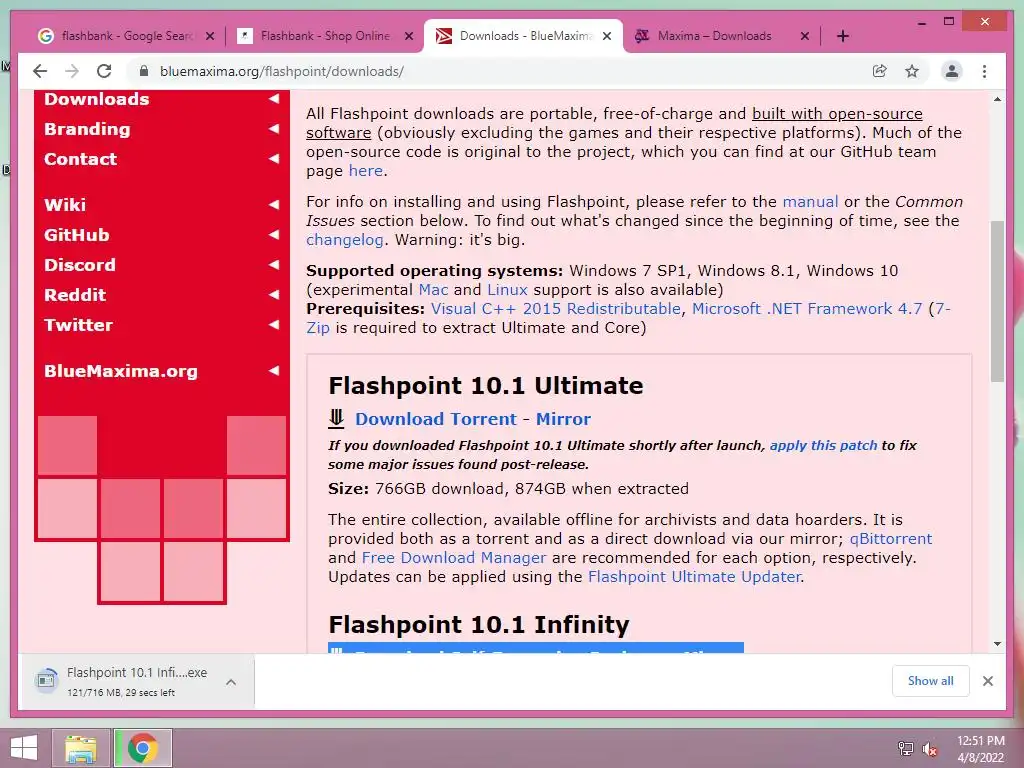Open Visual C++ 2015 Redistributable link
The width and height of the screenshot is (1024, 768).
click(556, 309)
